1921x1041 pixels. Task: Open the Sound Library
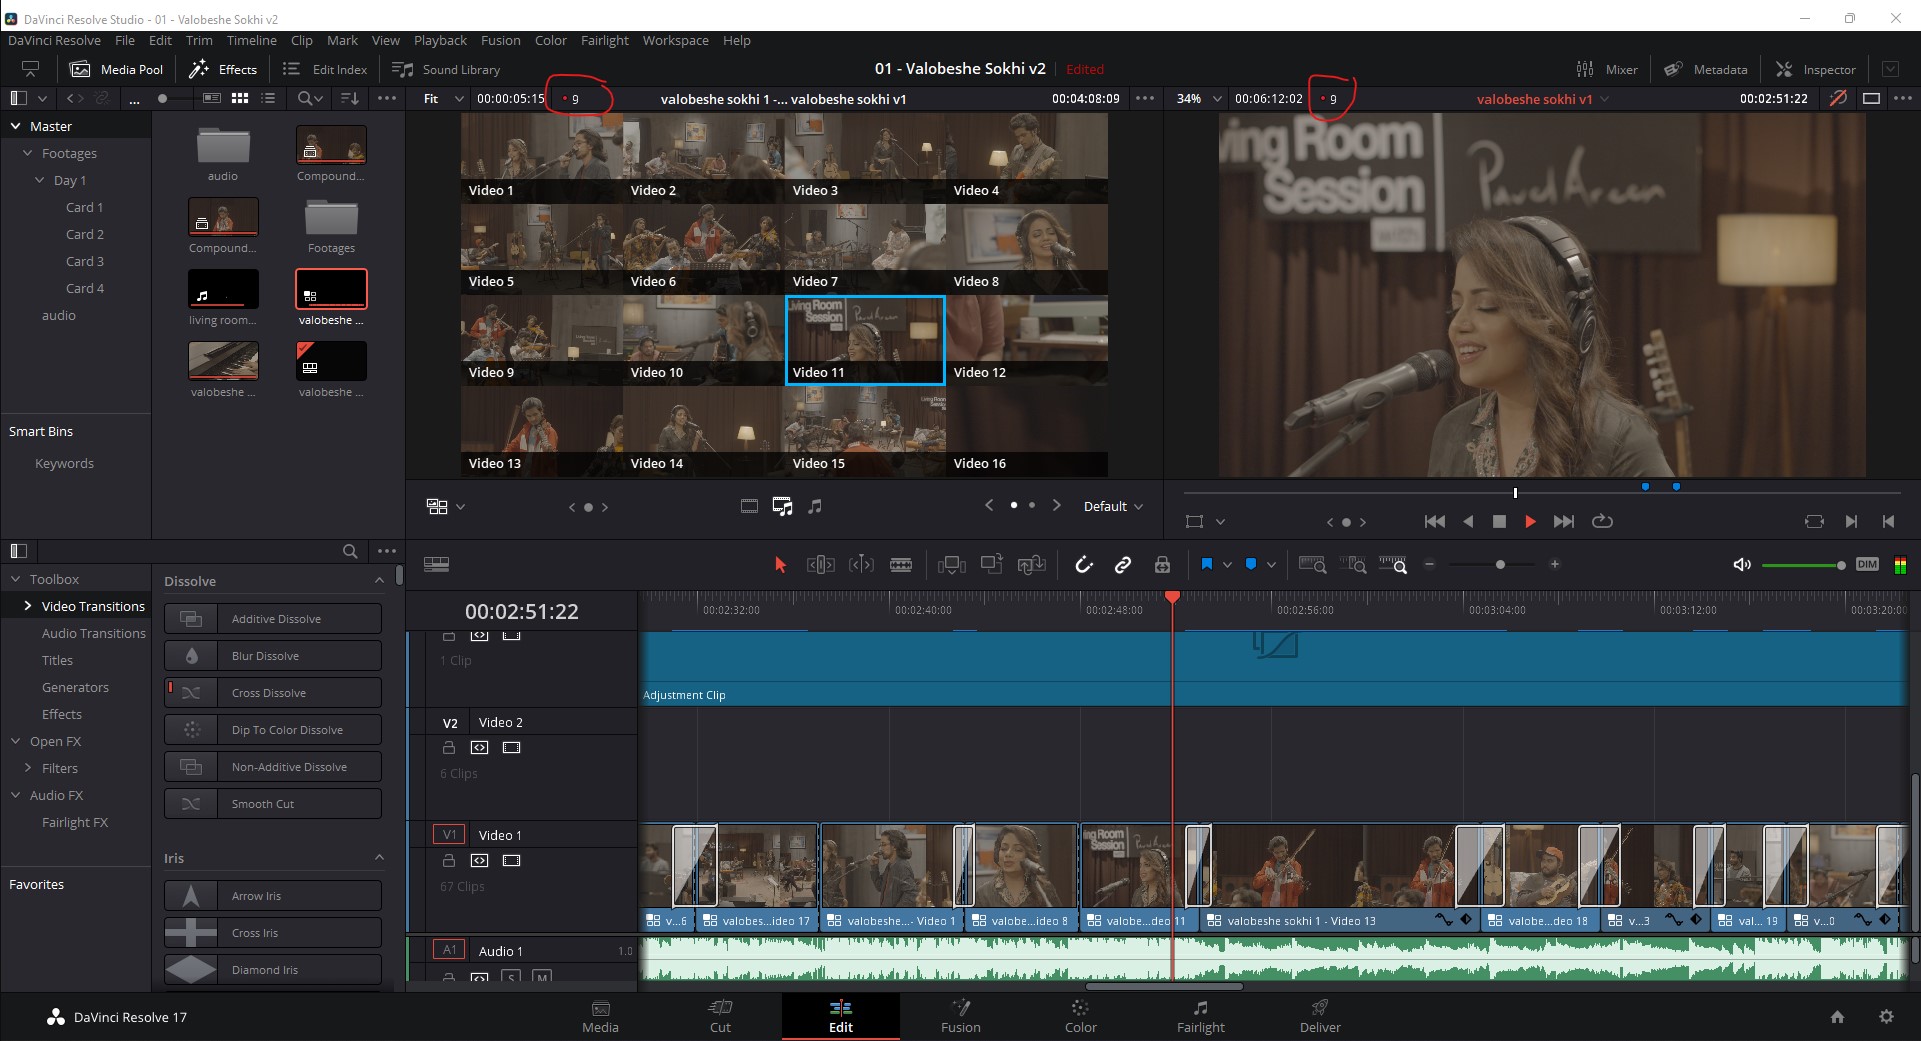tap(446, 69)
